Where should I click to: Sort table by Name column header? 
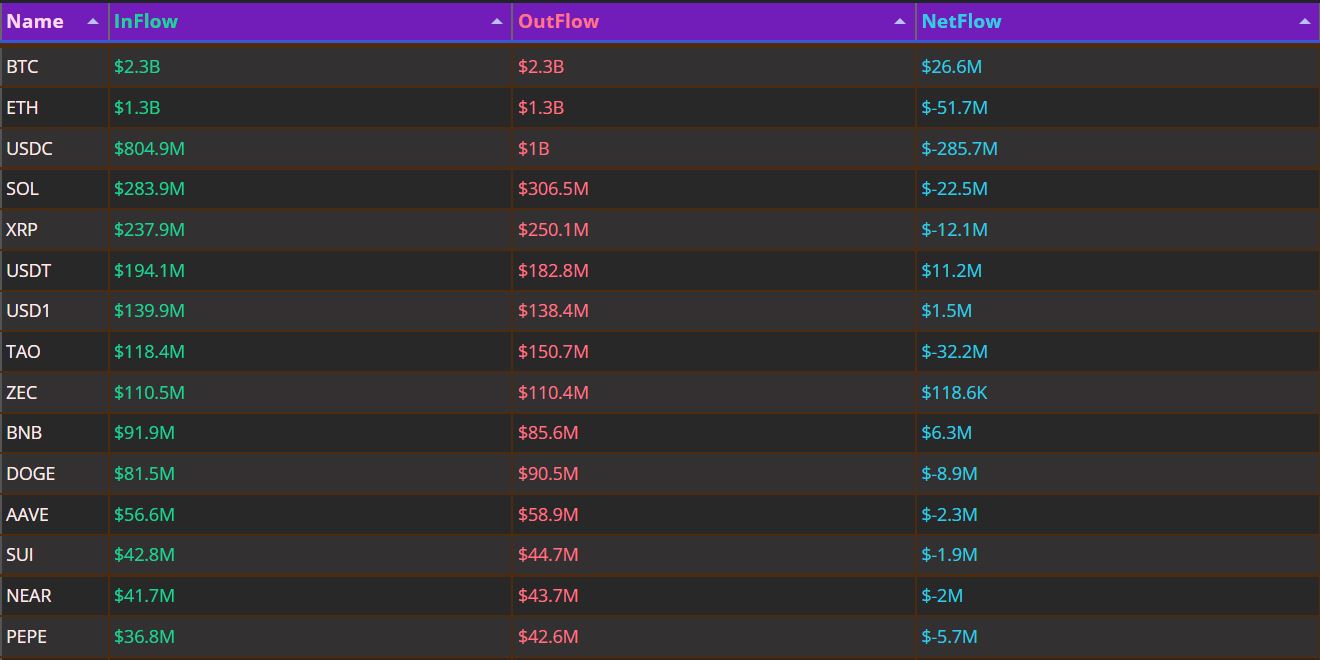(x=35, y=21)
